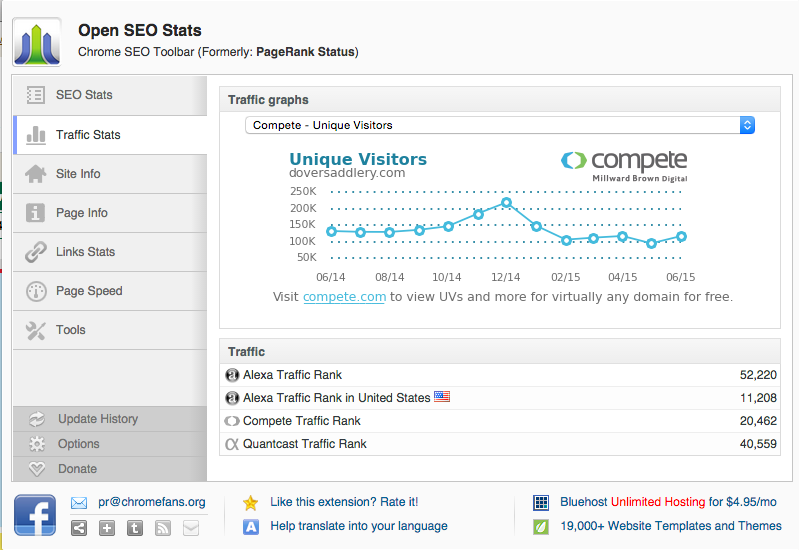
Task: Open Compete Traffic Rank row
Action: point(500,421)
